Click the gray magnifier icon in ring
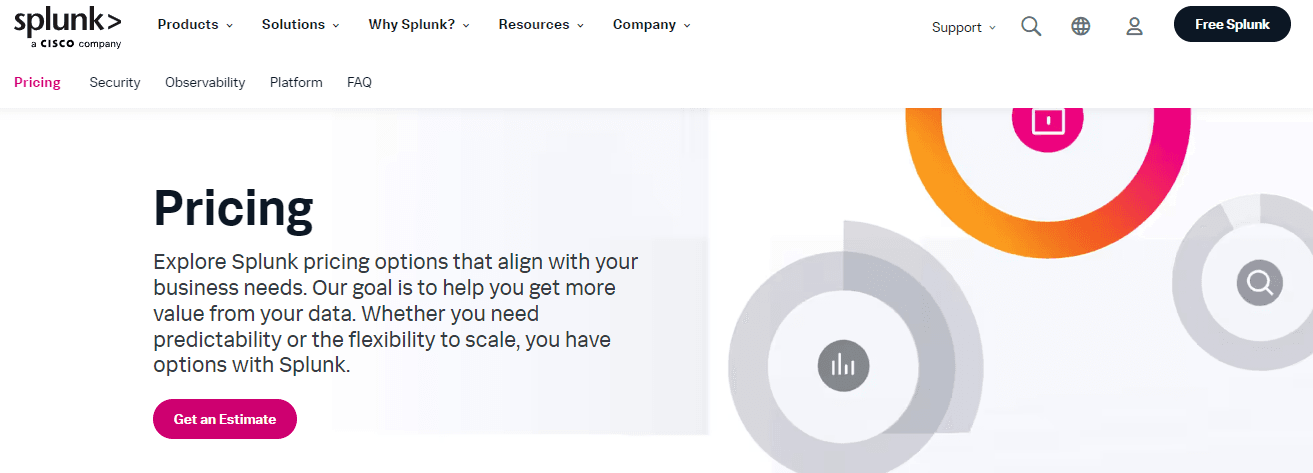This screenshot has width=1313, height=473. pyautogui.click(x=1259, y=281)
